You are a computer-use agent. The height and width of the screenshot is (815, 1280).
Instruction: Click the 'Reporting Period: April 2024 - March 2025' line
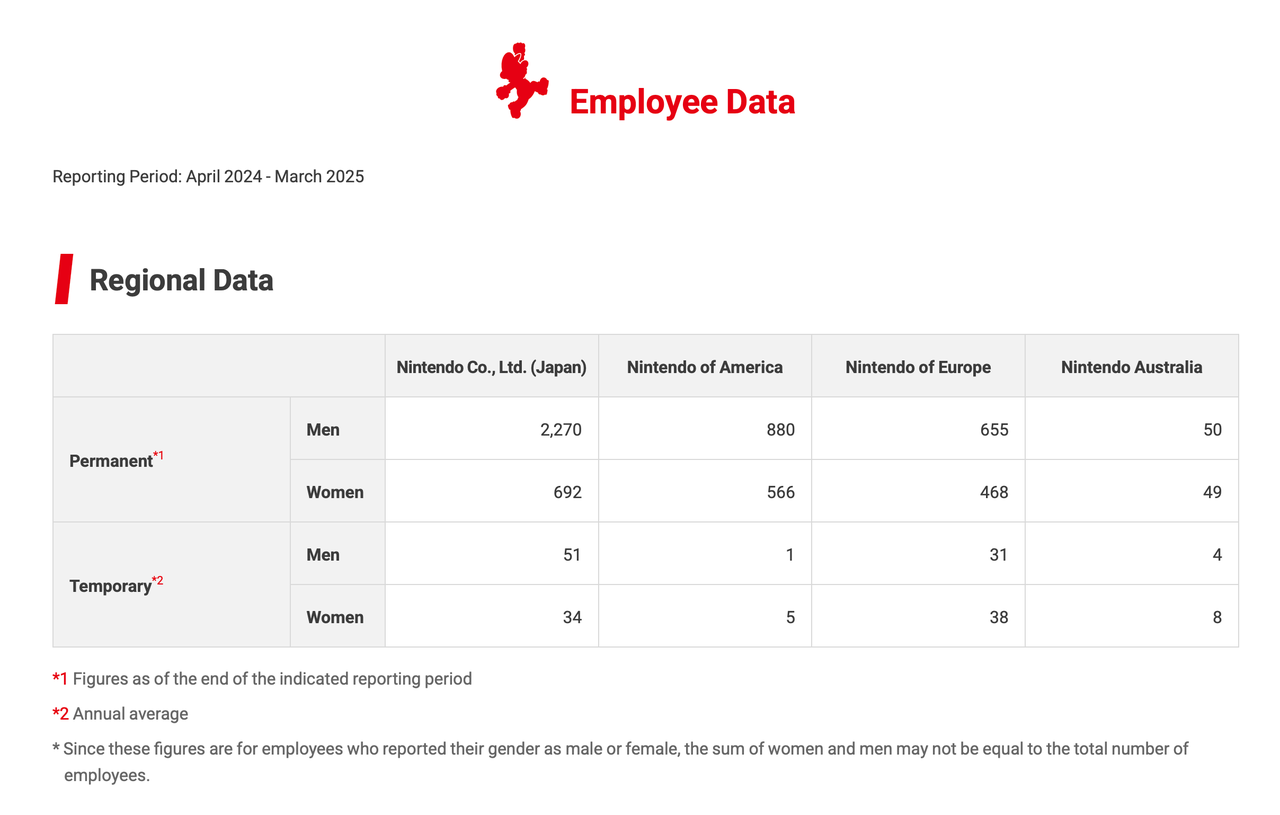(208, 177)
